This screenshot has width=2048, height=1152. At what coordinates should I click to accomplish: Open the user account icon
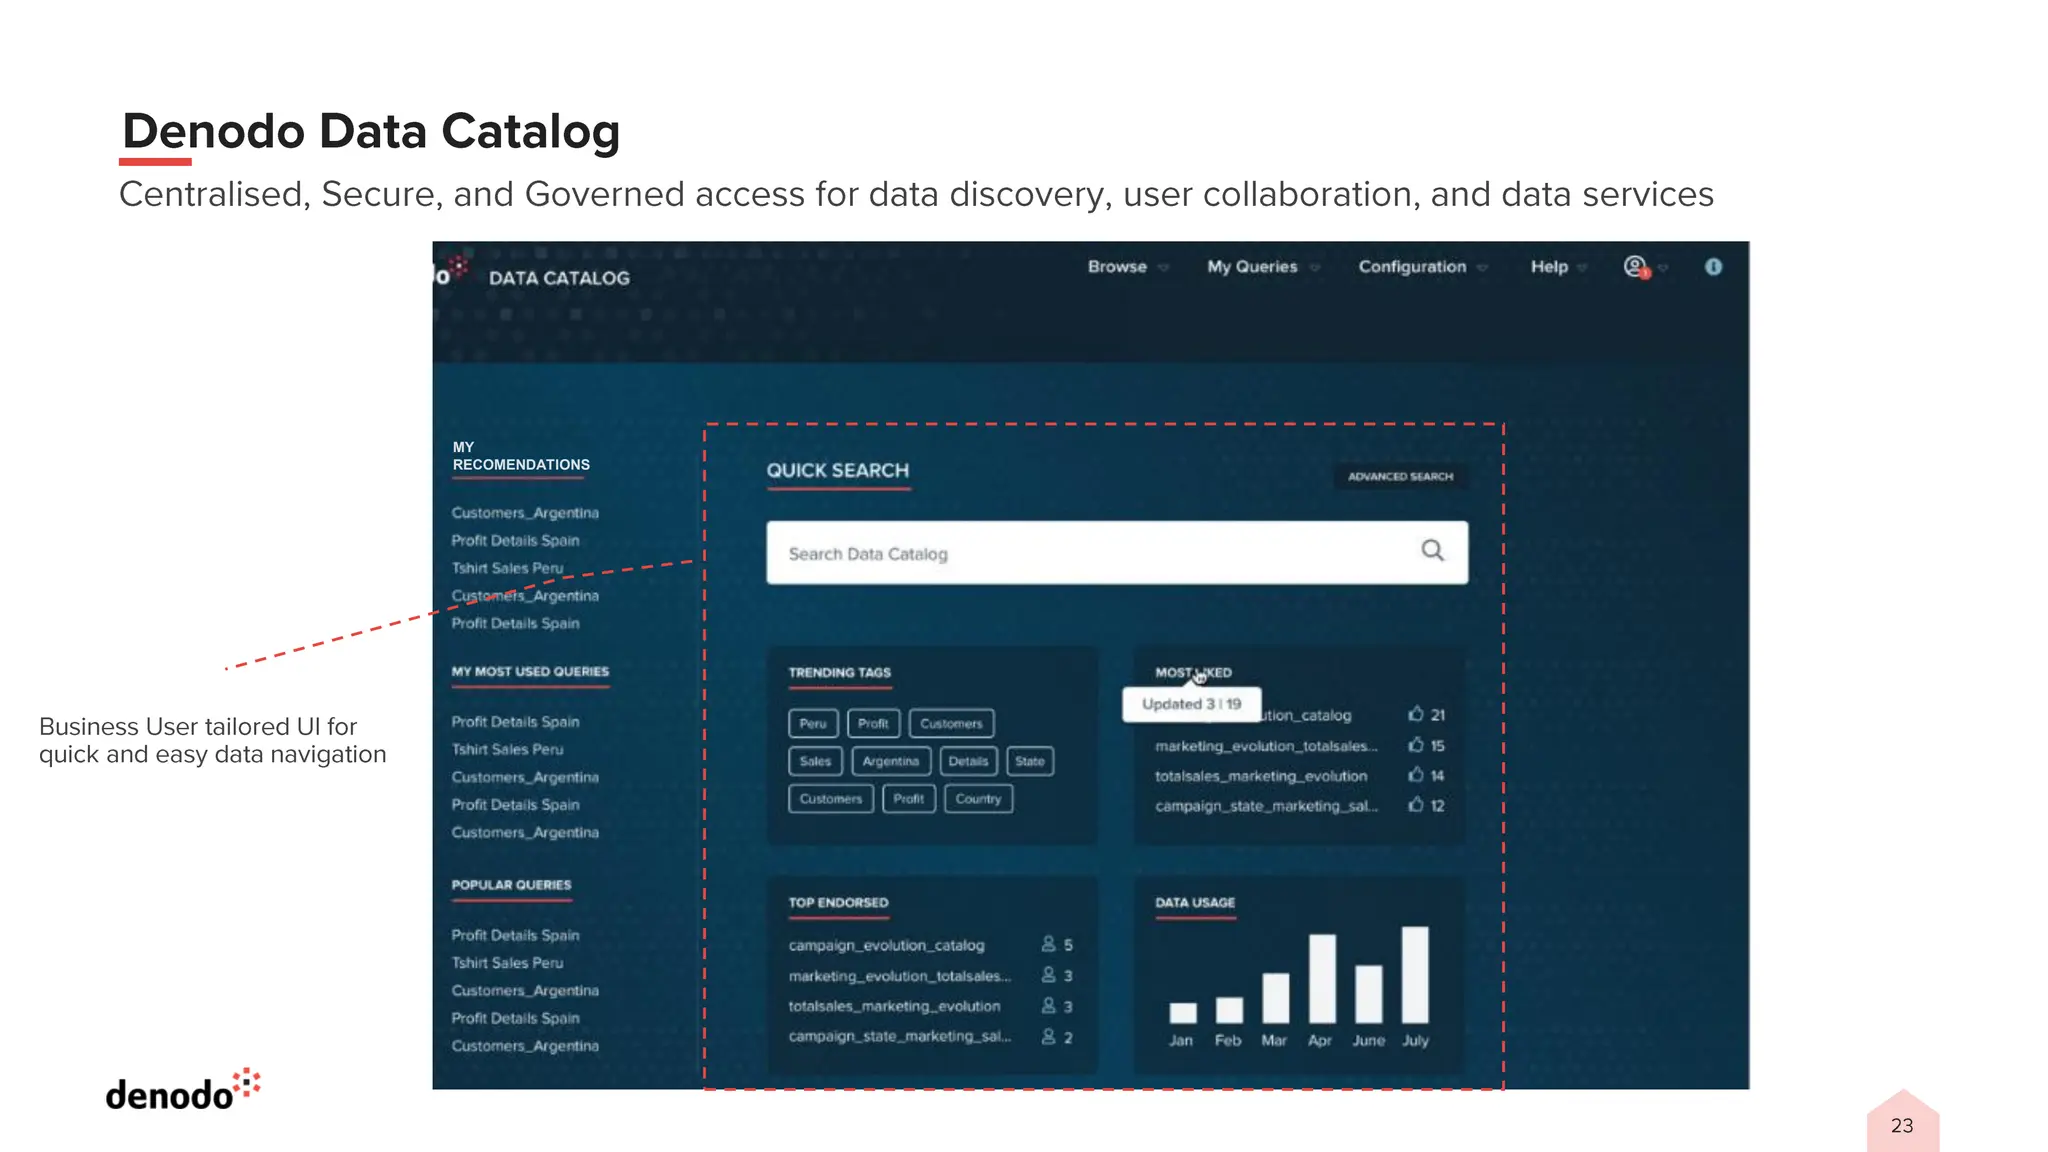coord(1634,267)
